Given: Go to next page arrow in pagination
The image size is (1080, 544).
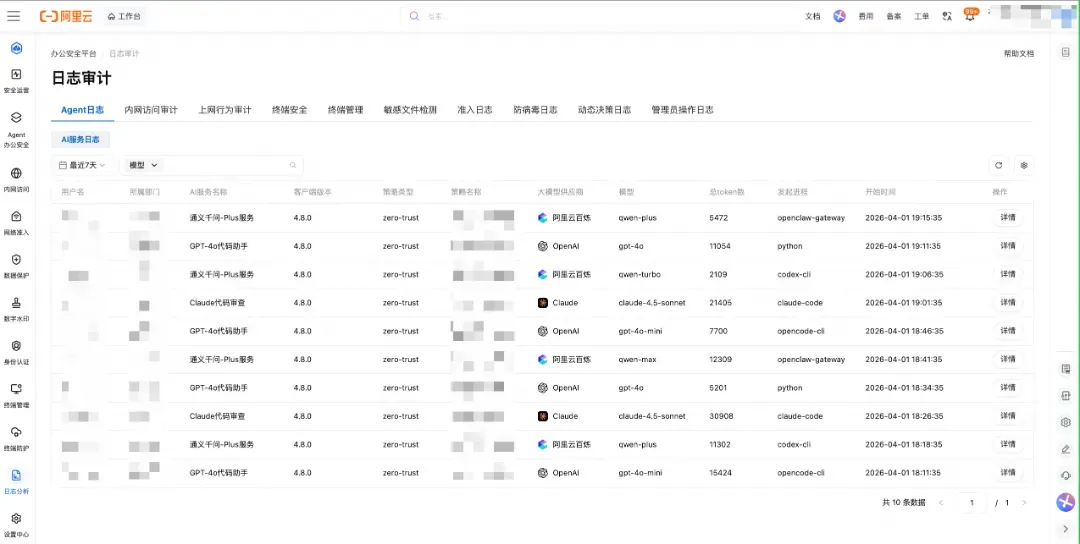Looking at the screenshot, I should (x=1024, y=503).
